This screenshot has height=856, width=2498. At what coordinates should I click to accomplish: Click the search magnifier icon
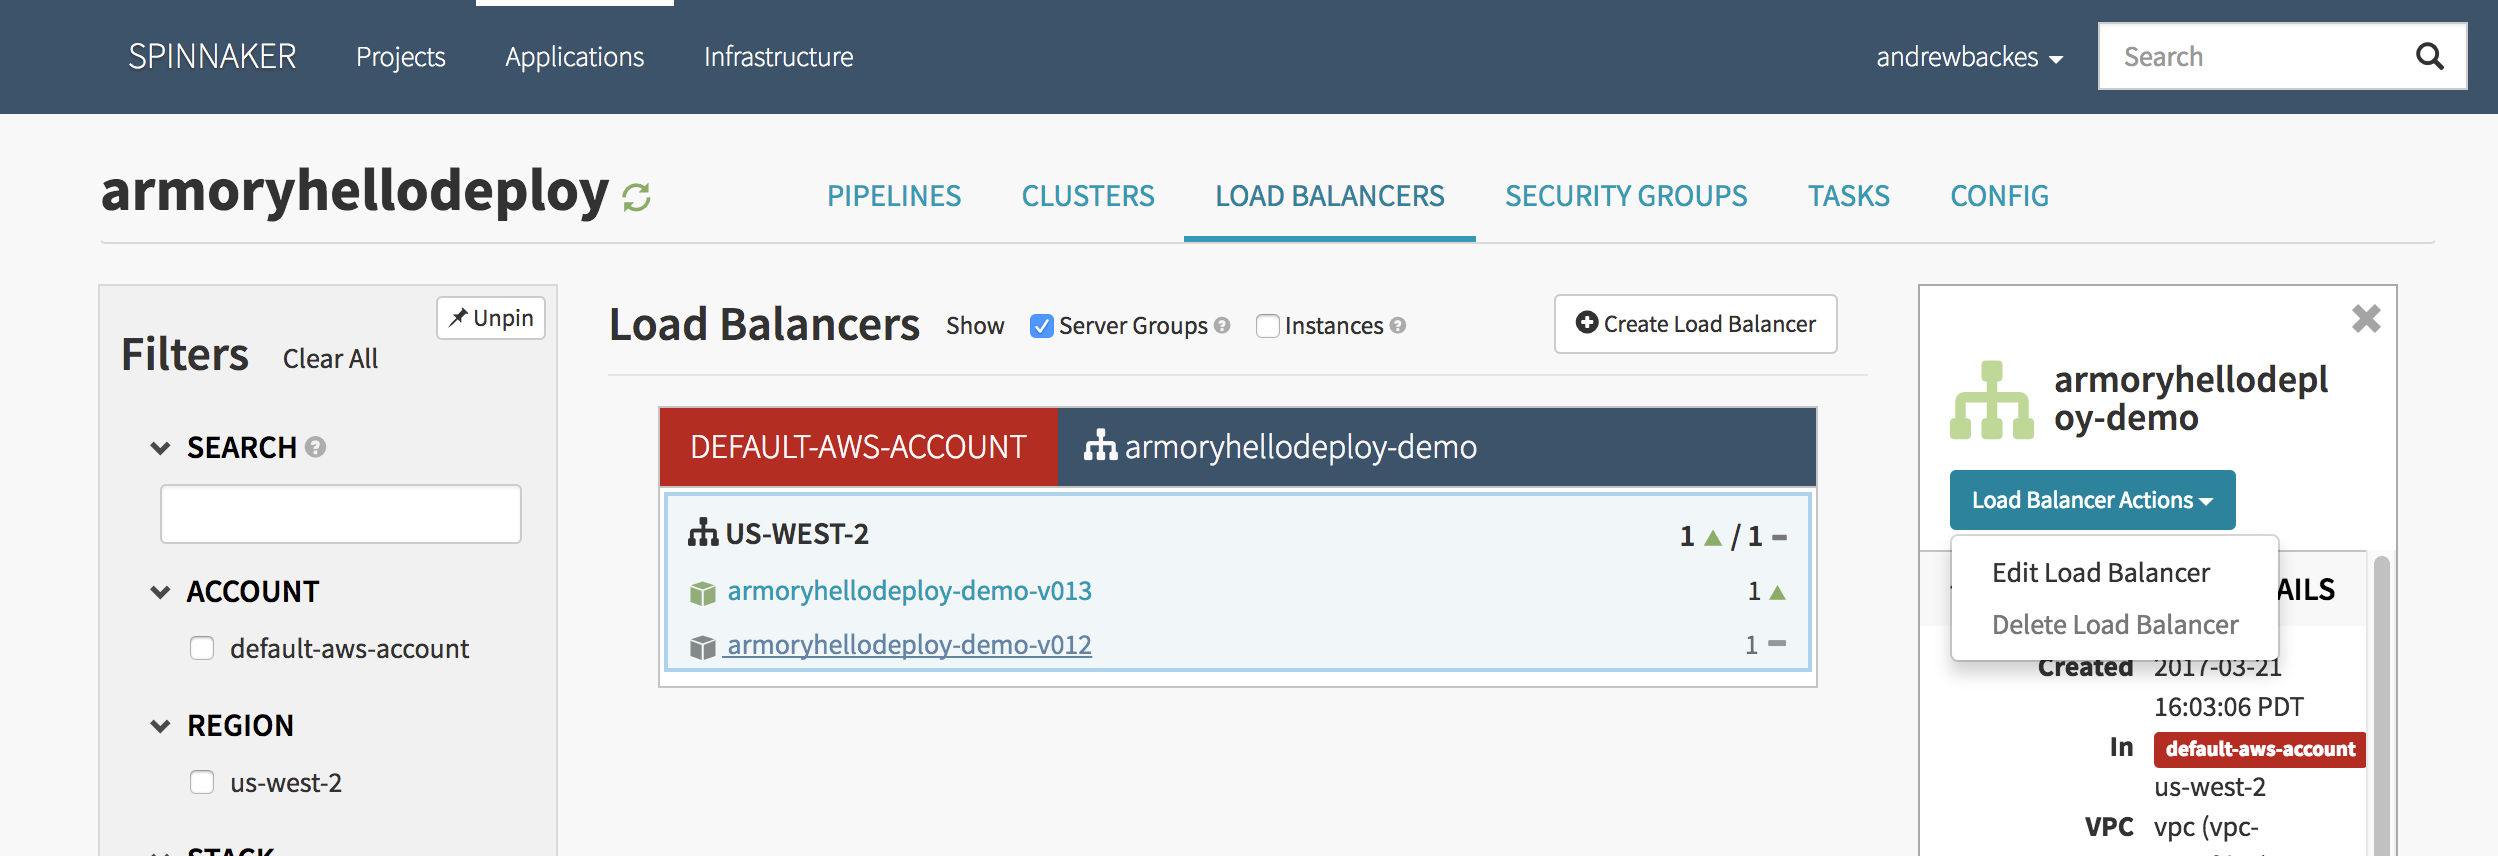tap(2429, 57)
